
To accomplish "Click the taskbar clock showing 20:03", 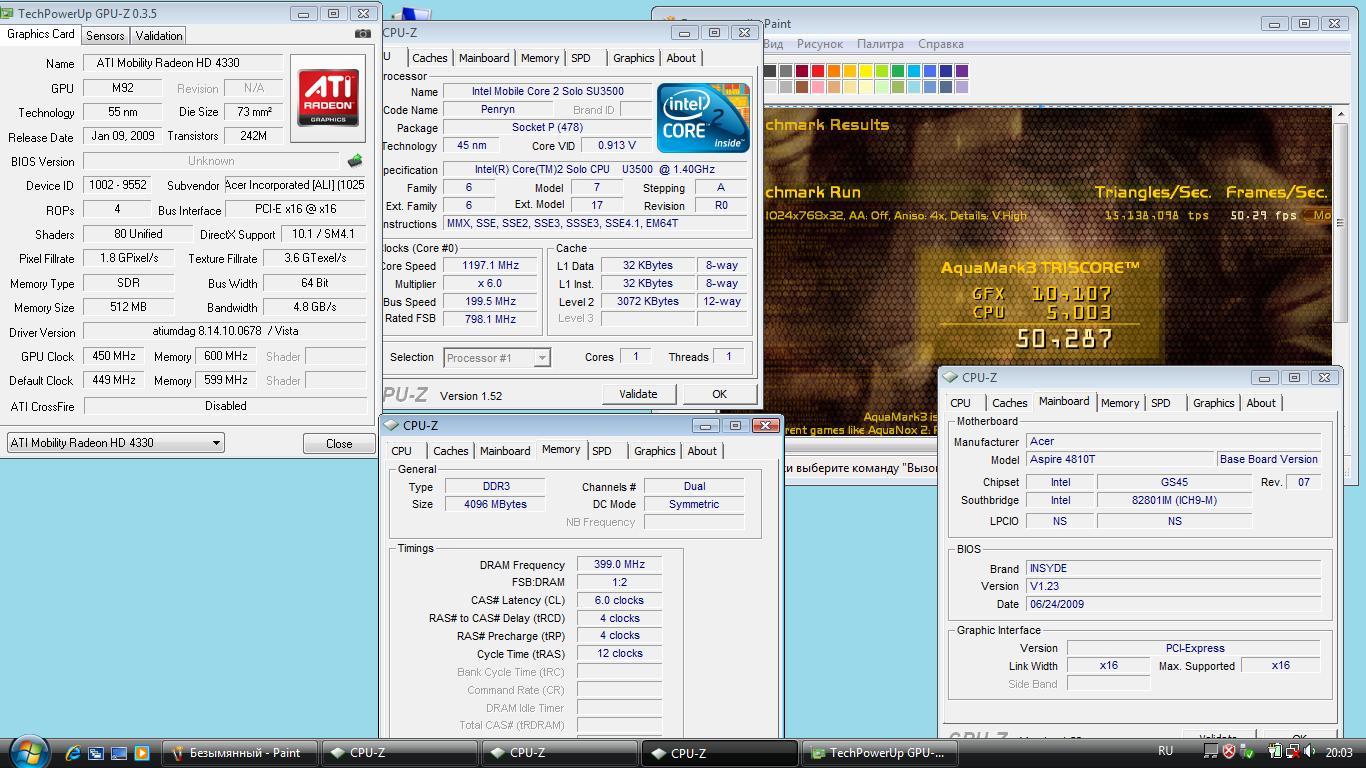I will pyautogui.click(x=1338, y=752).
